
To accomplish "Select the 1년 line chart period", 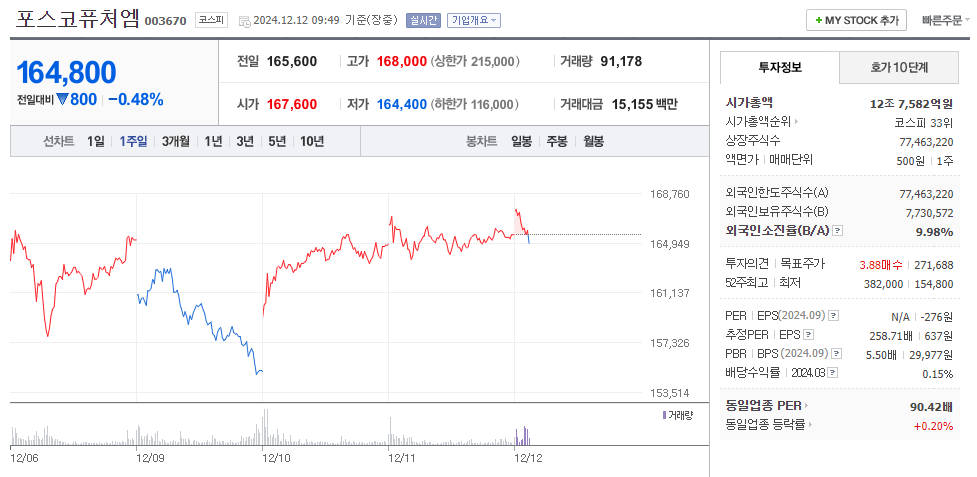I will [213, 141].
